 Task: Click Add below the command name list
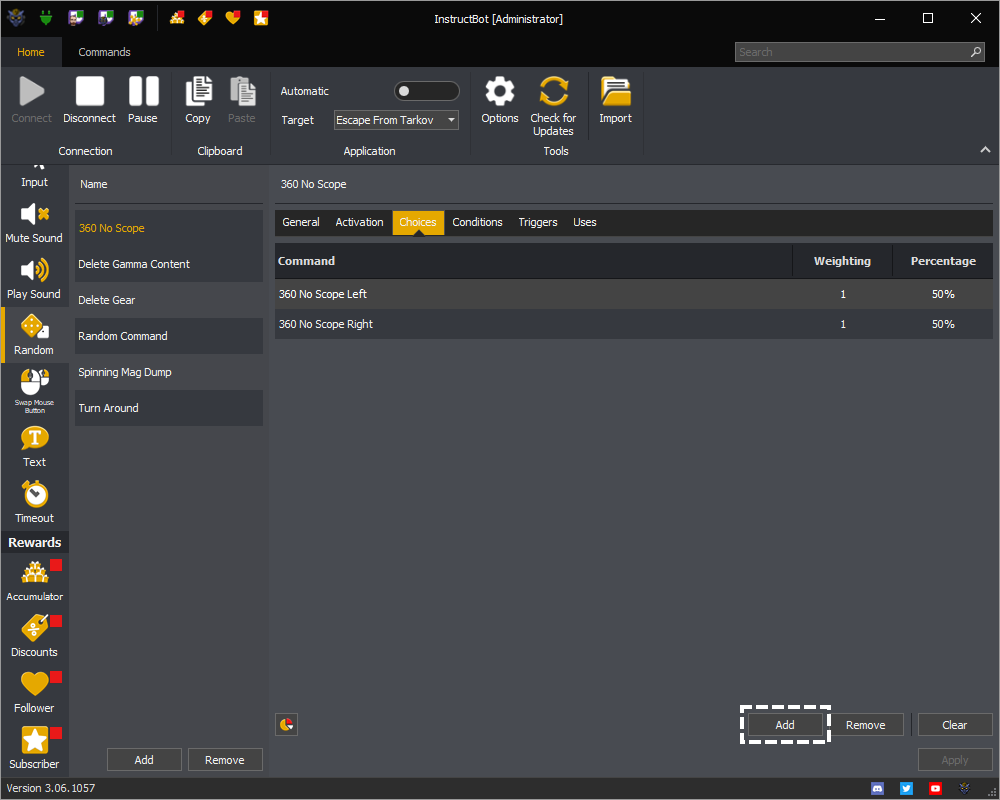point(144,760)
